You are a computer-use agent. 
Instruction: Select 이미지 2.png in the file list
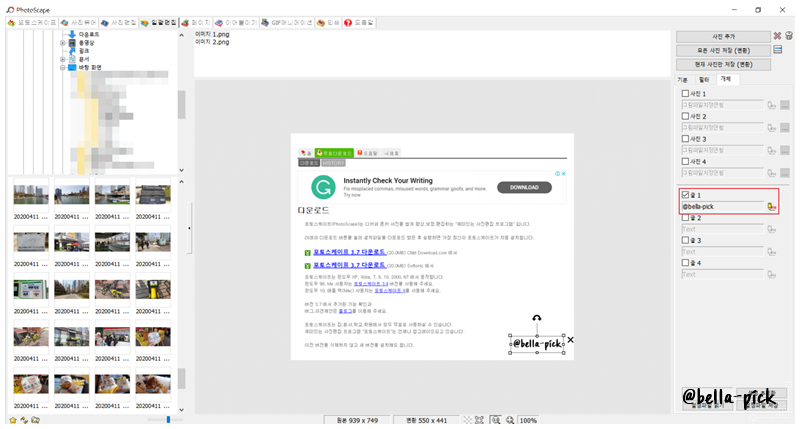point(212,42)
